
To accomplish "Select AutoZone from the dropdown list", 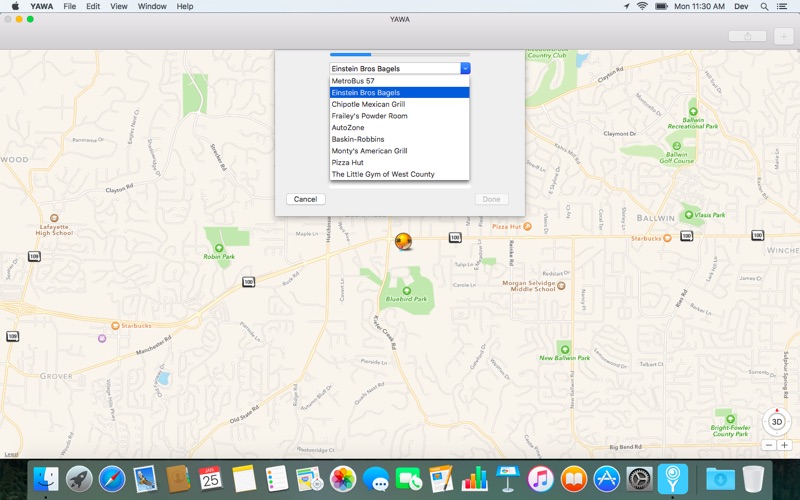I will tap(399, 128).
